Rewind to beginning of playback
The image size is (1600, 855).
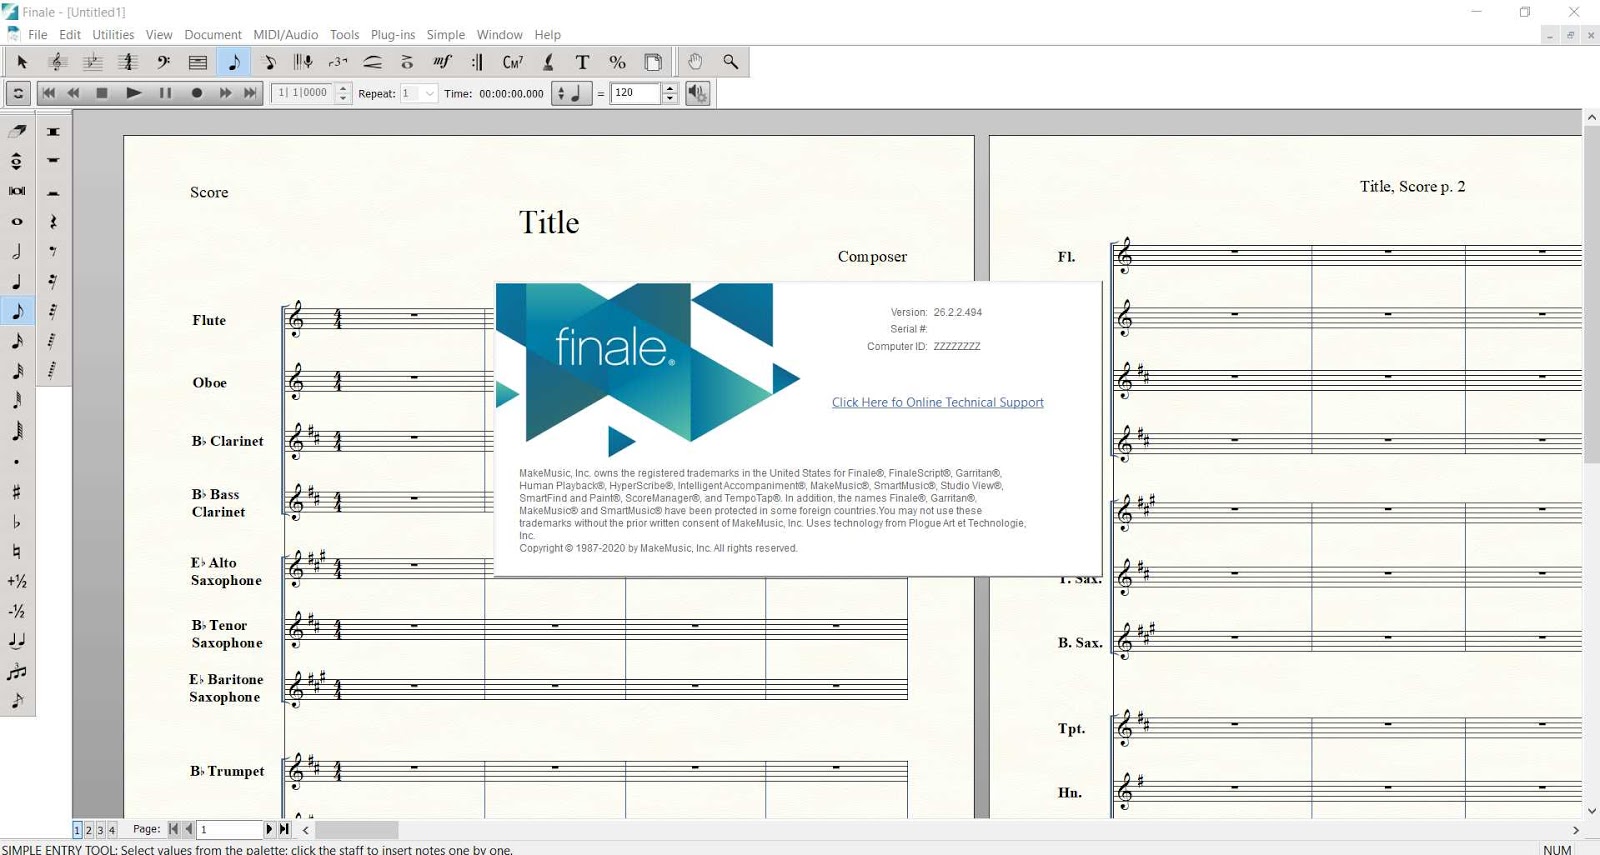(x=48, y=93)
